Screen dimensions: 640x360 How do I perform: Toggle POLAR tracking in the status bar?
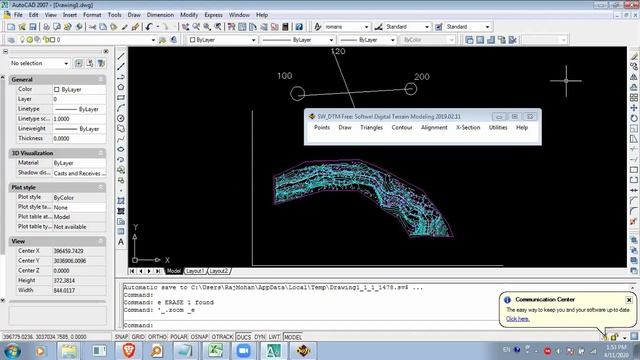(178, 337)
